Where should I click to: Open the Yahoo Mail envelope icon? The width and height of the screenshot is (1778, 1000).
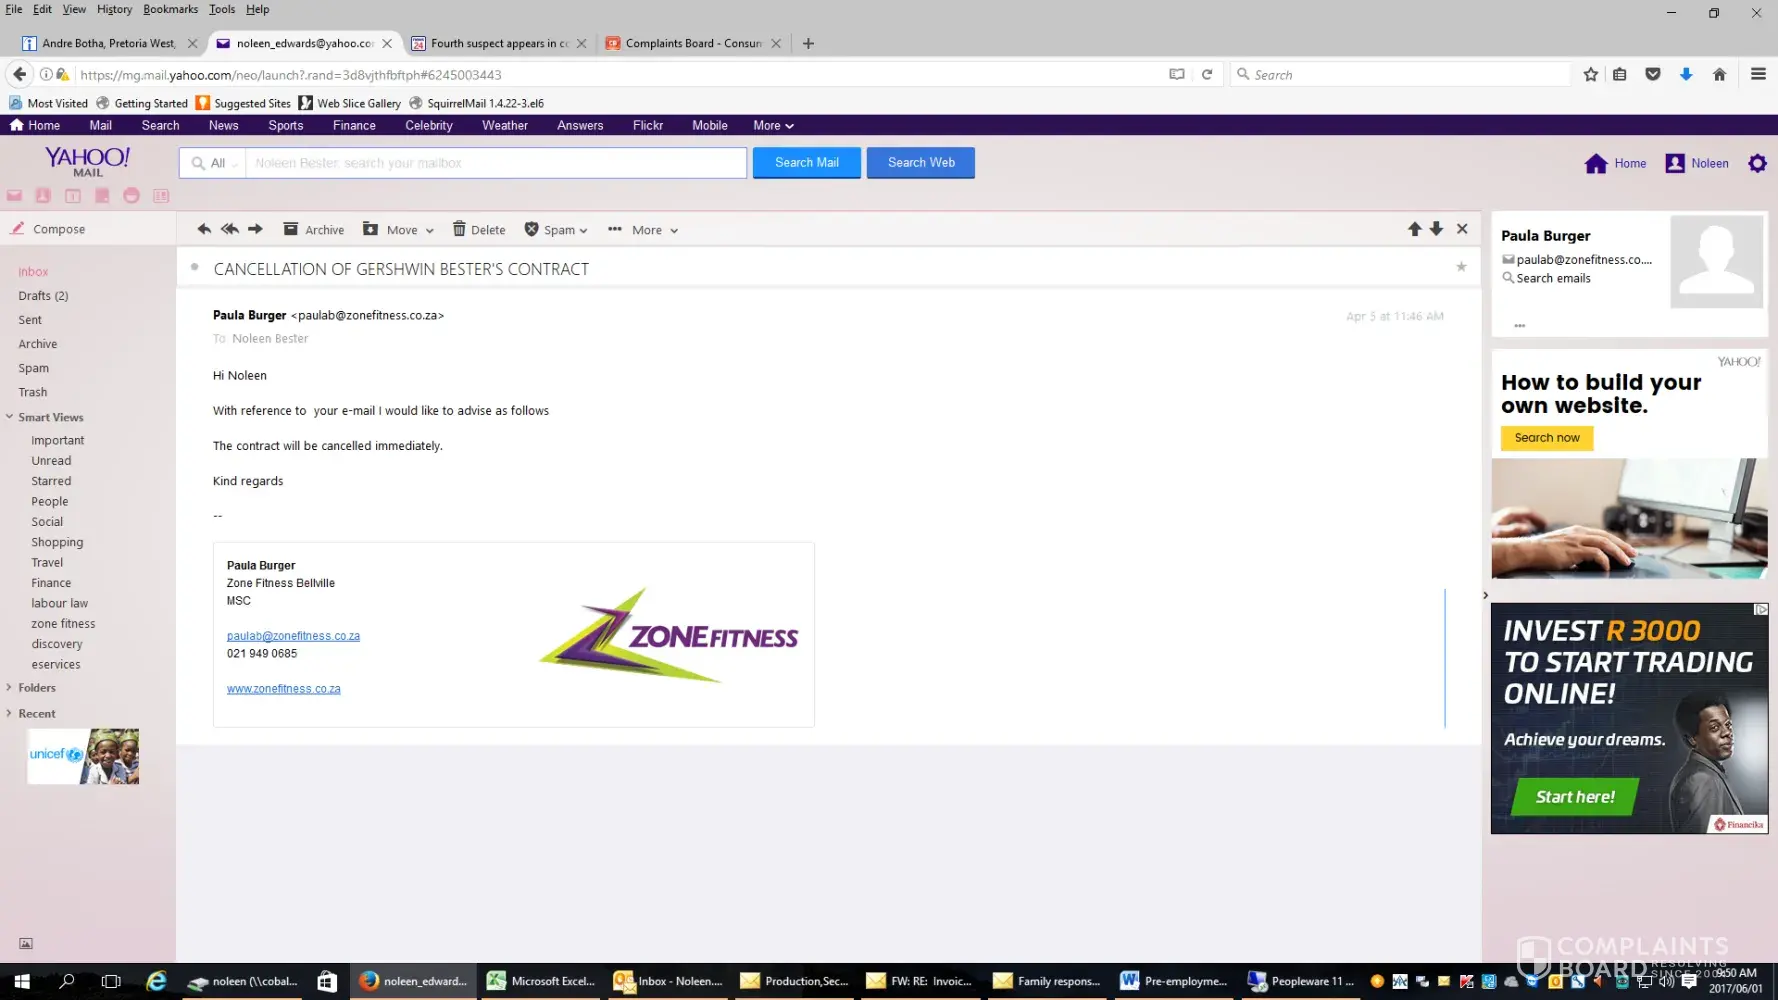tap(15, 196)
